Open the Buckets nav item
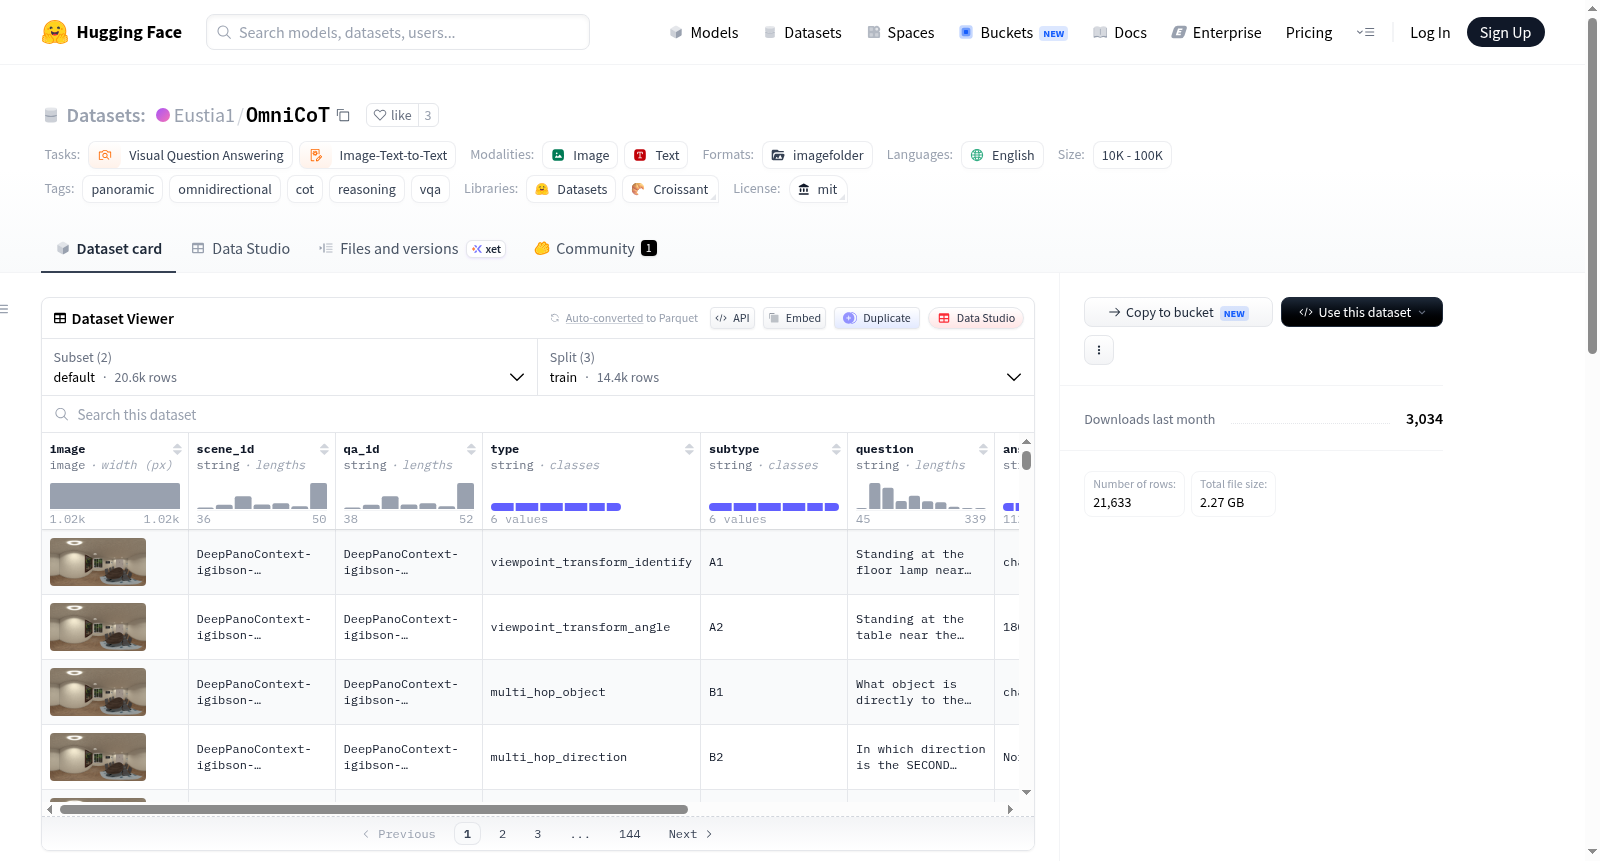Screen dimensions: 1600x861 click(1013, 32)
